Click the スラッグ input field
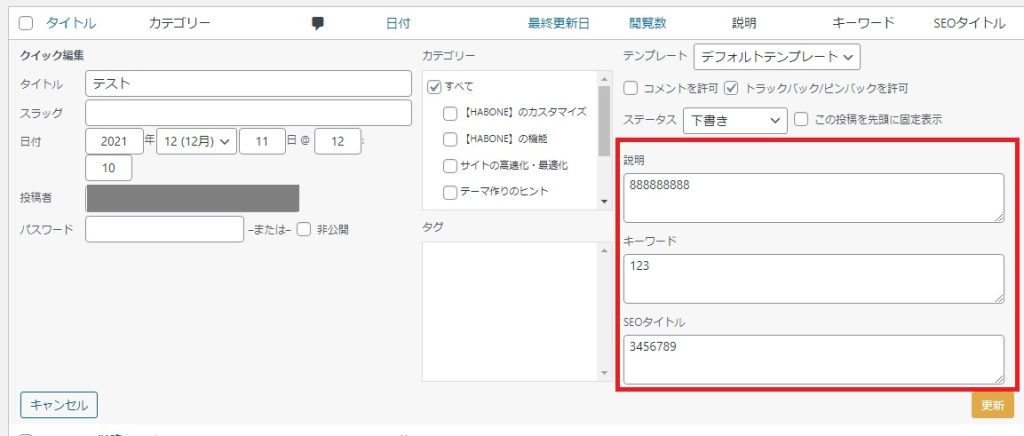Screen dimensions: 1024x436 click(x=248, y=113)
